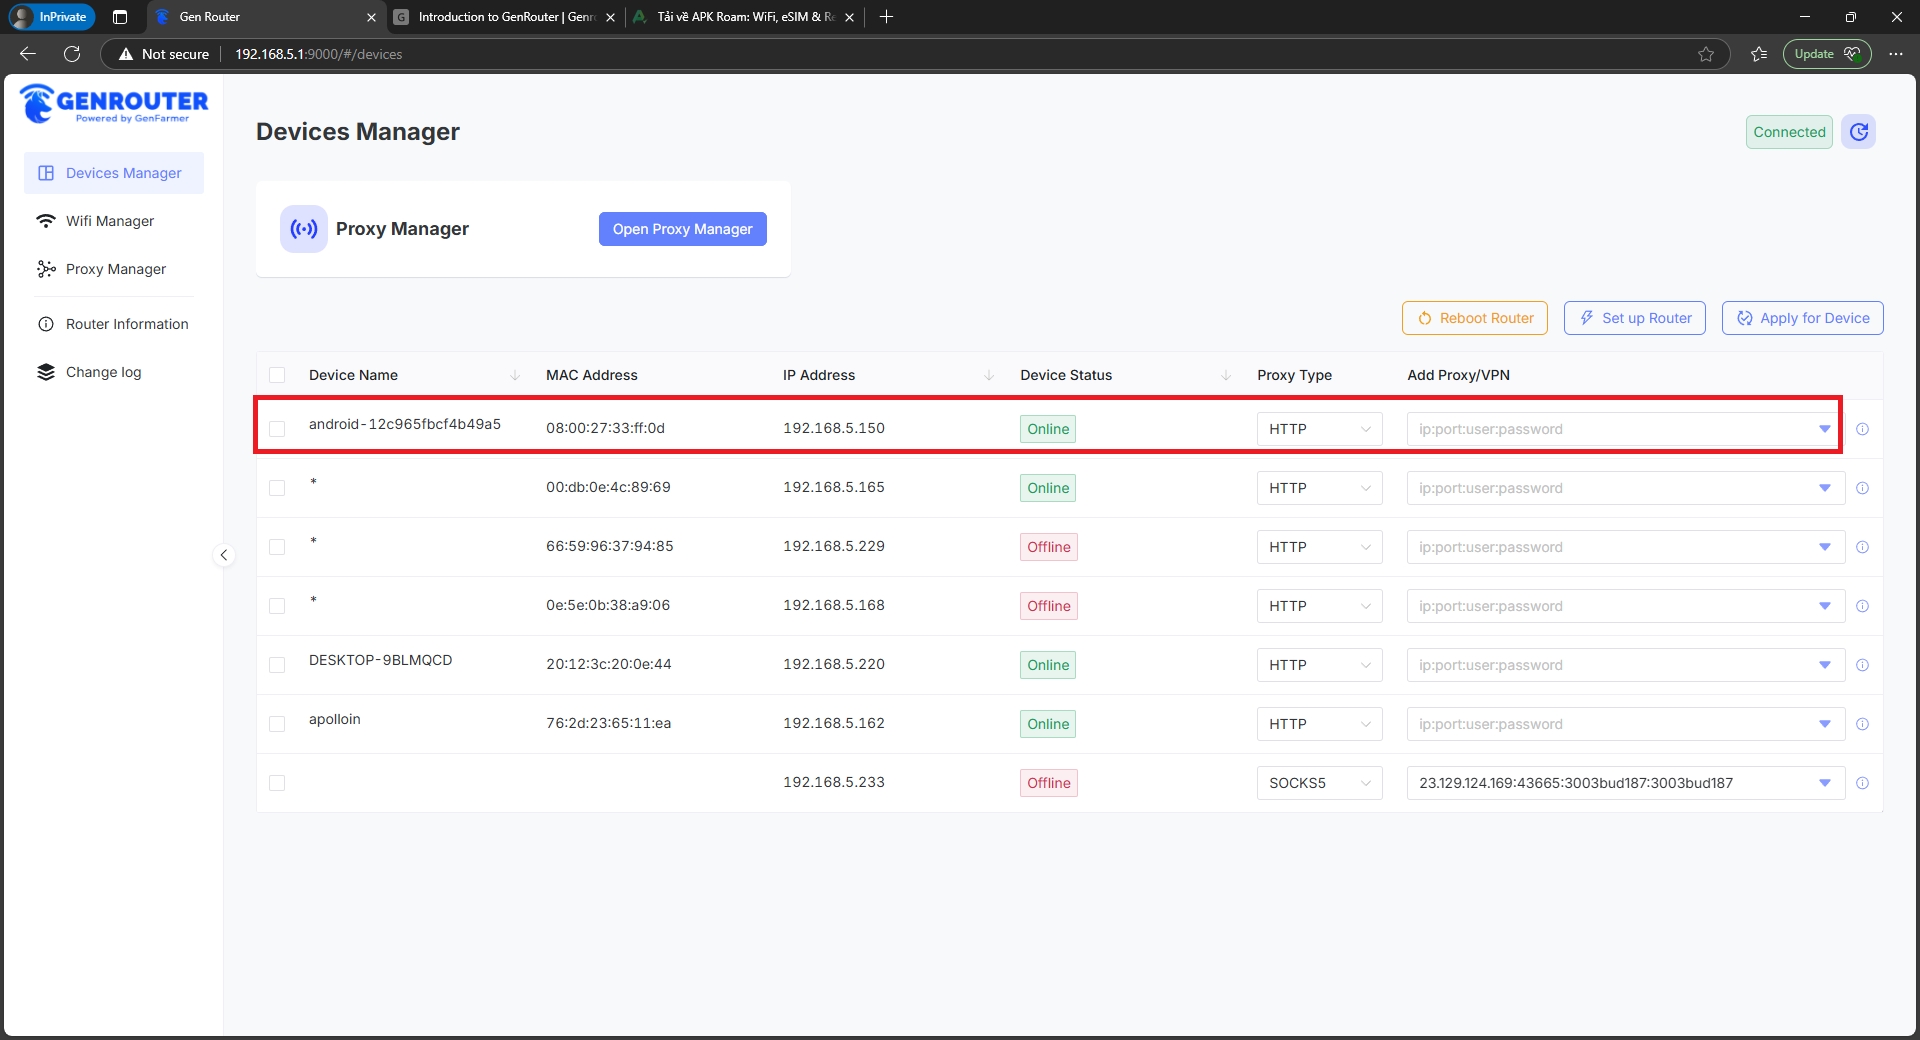Check the select-all devices checkbox in header
The height and width of the screenshot is (1040, 1920).
(277, 375)
